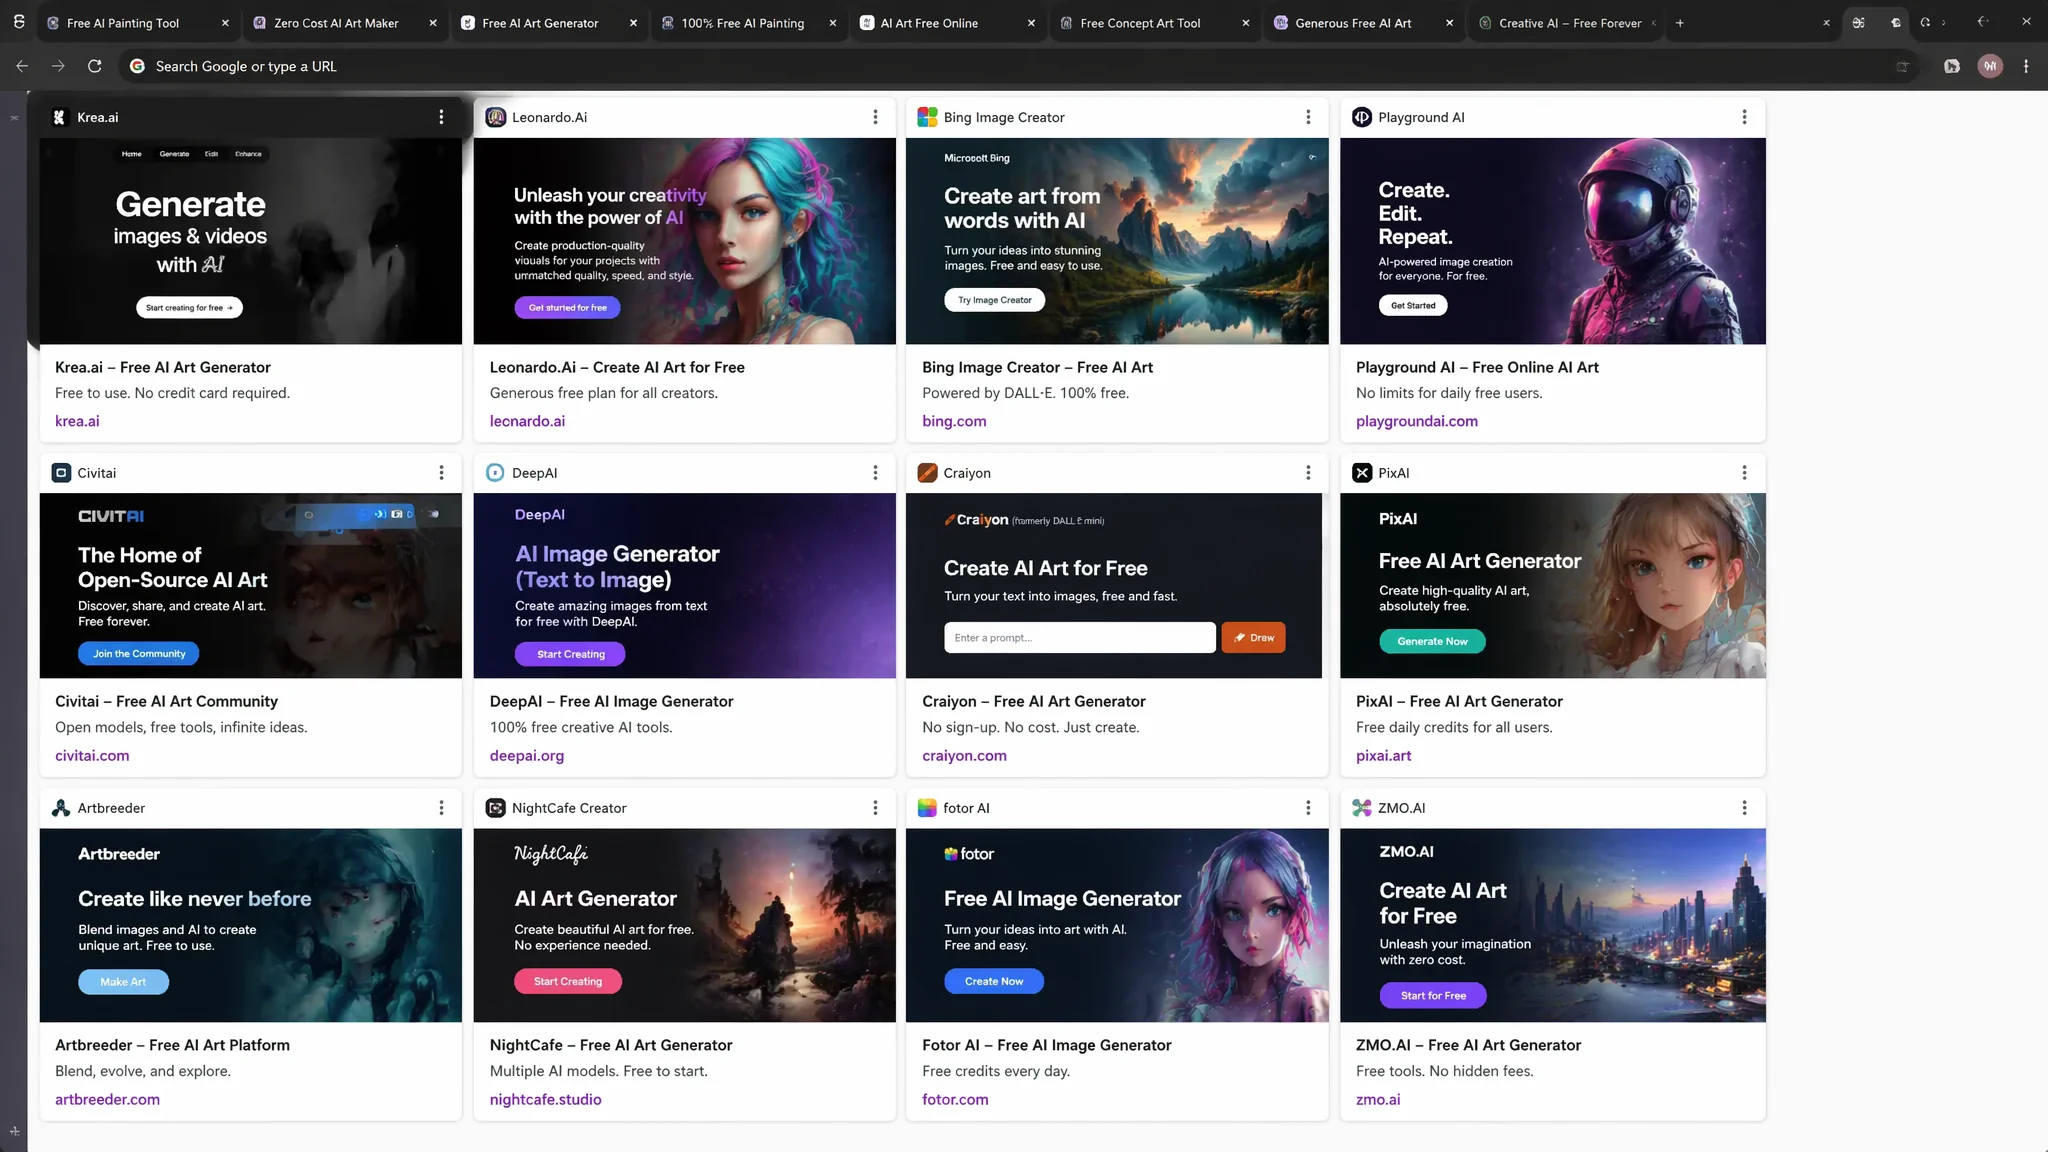
Task: Click the NightCafe Creator favicon
Action: (495, 808)
